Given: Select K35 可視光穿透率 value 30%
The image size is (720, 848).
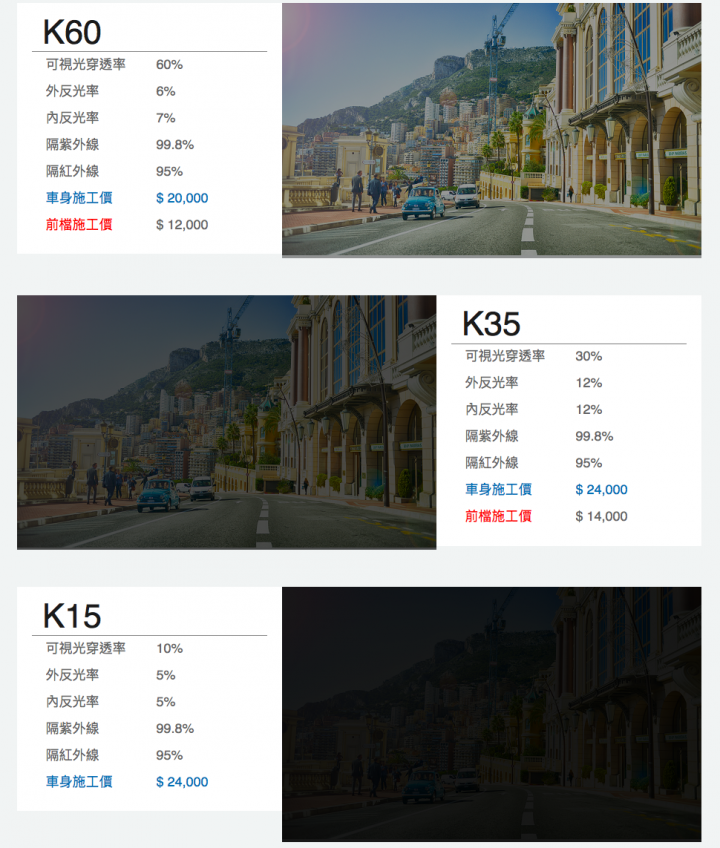Looking at the screenshot, I should pos(589,356).
